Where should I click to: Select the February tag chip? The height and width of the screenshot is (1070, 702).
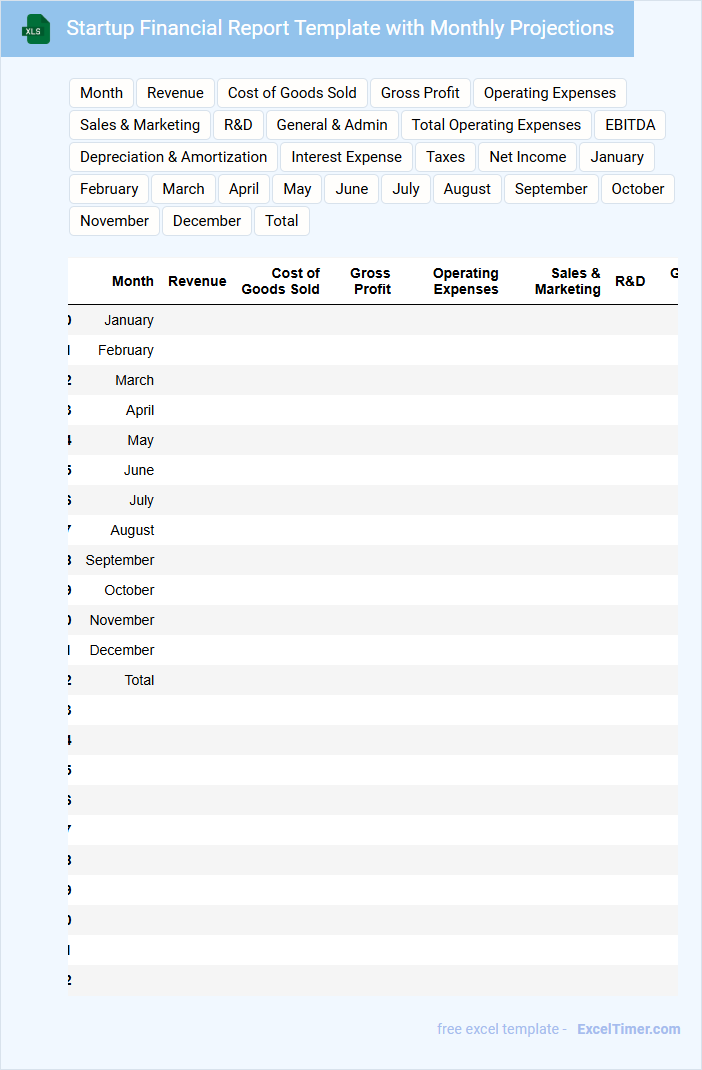click(x=109, y=189)
